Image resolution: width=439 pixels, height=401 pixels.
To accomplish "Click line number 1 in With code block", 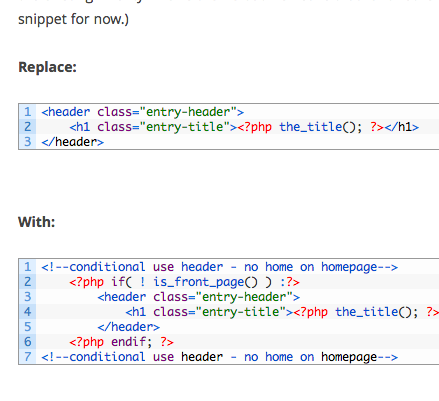I will coord(28,267).
